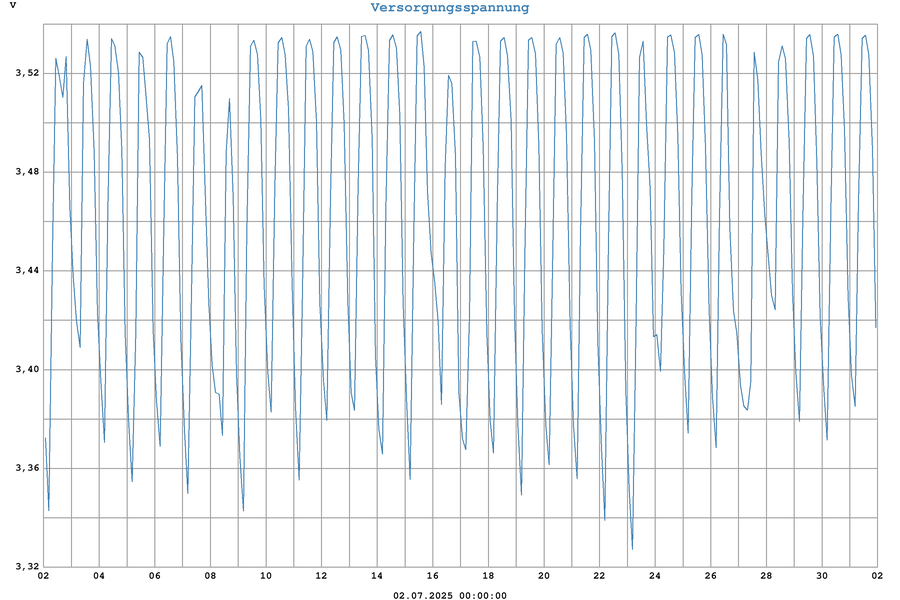Viewport: 900px width, 600px height.
Task: Click the x-axis label 30
Action: point(822,576)
